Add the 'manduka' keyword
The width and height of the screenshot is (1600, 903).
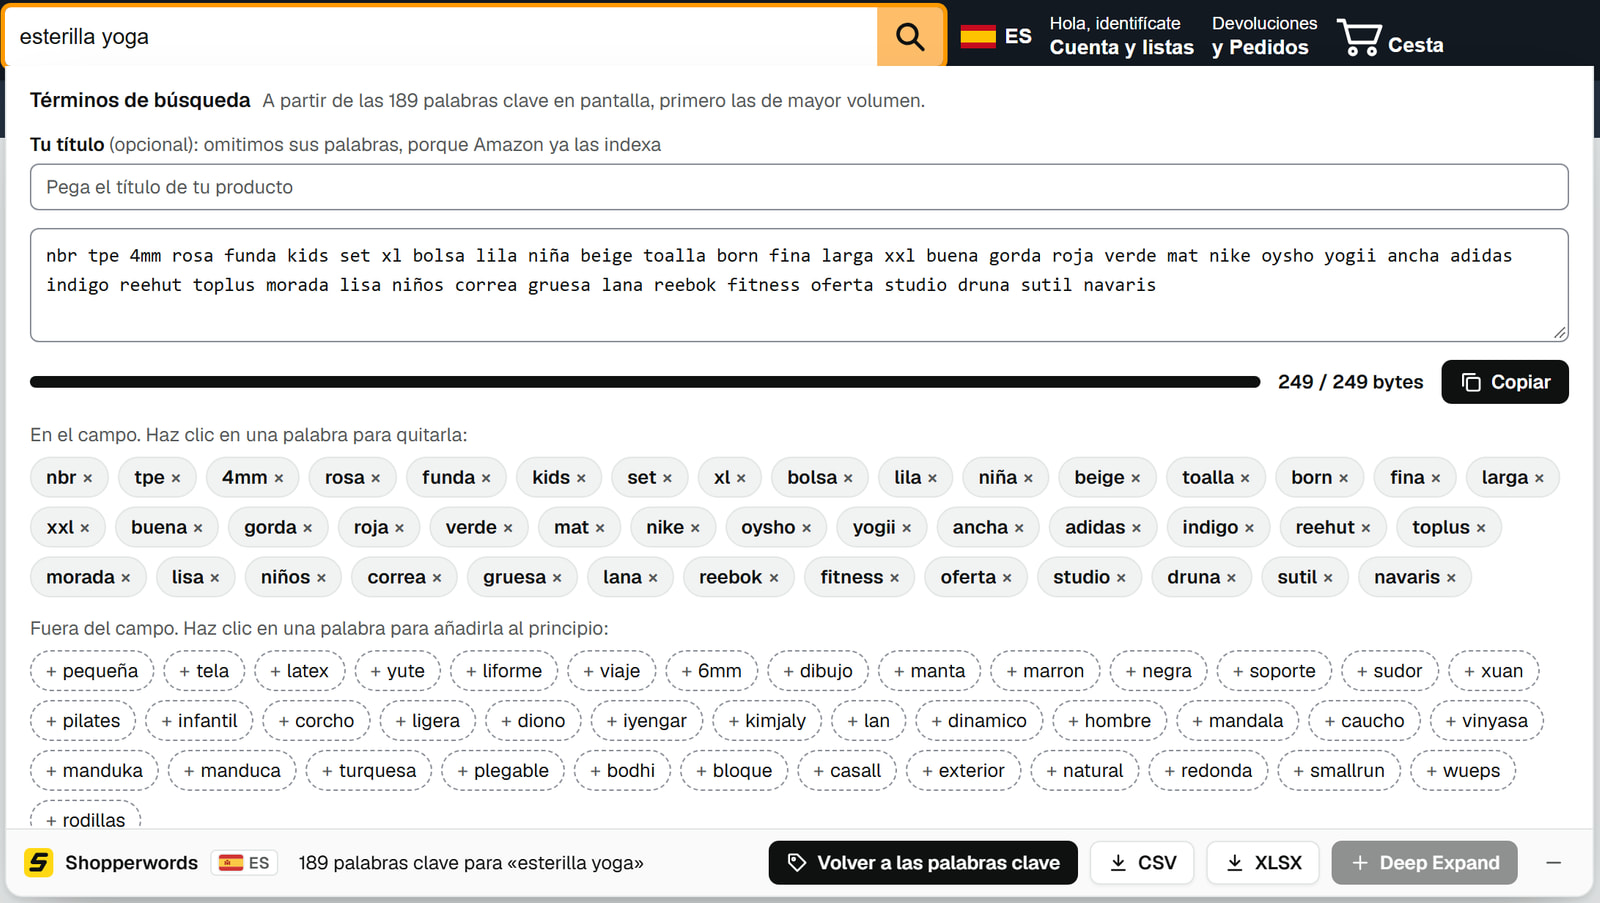94,771
